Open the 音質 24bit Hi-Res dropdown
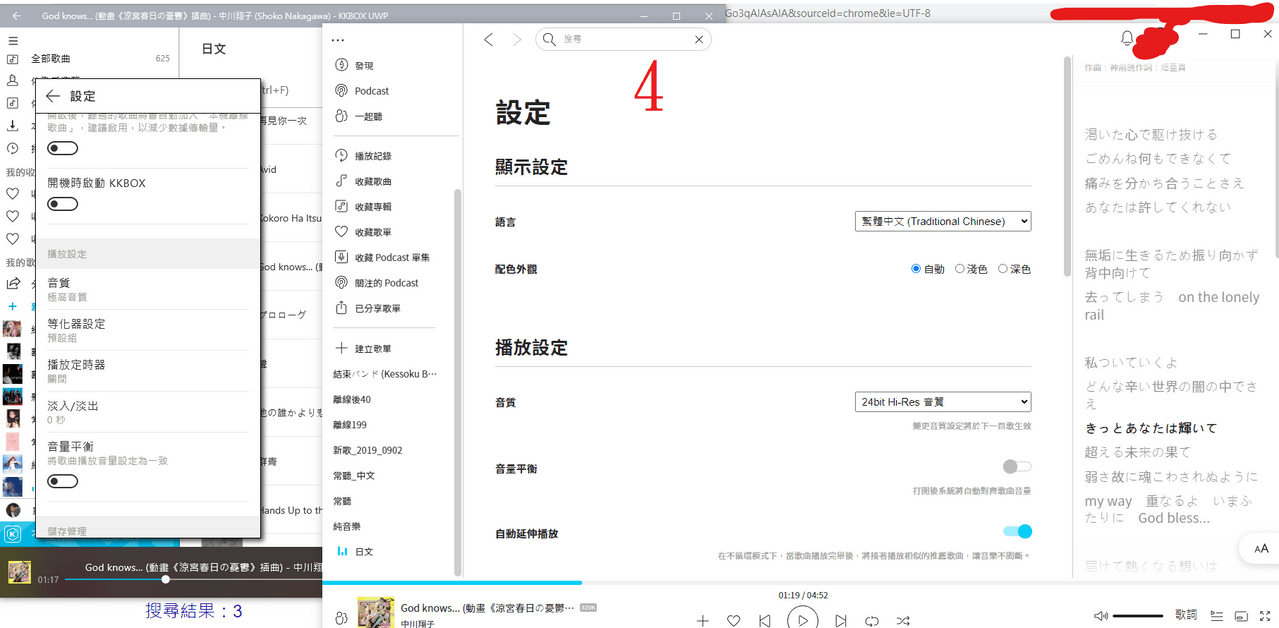 943,402
